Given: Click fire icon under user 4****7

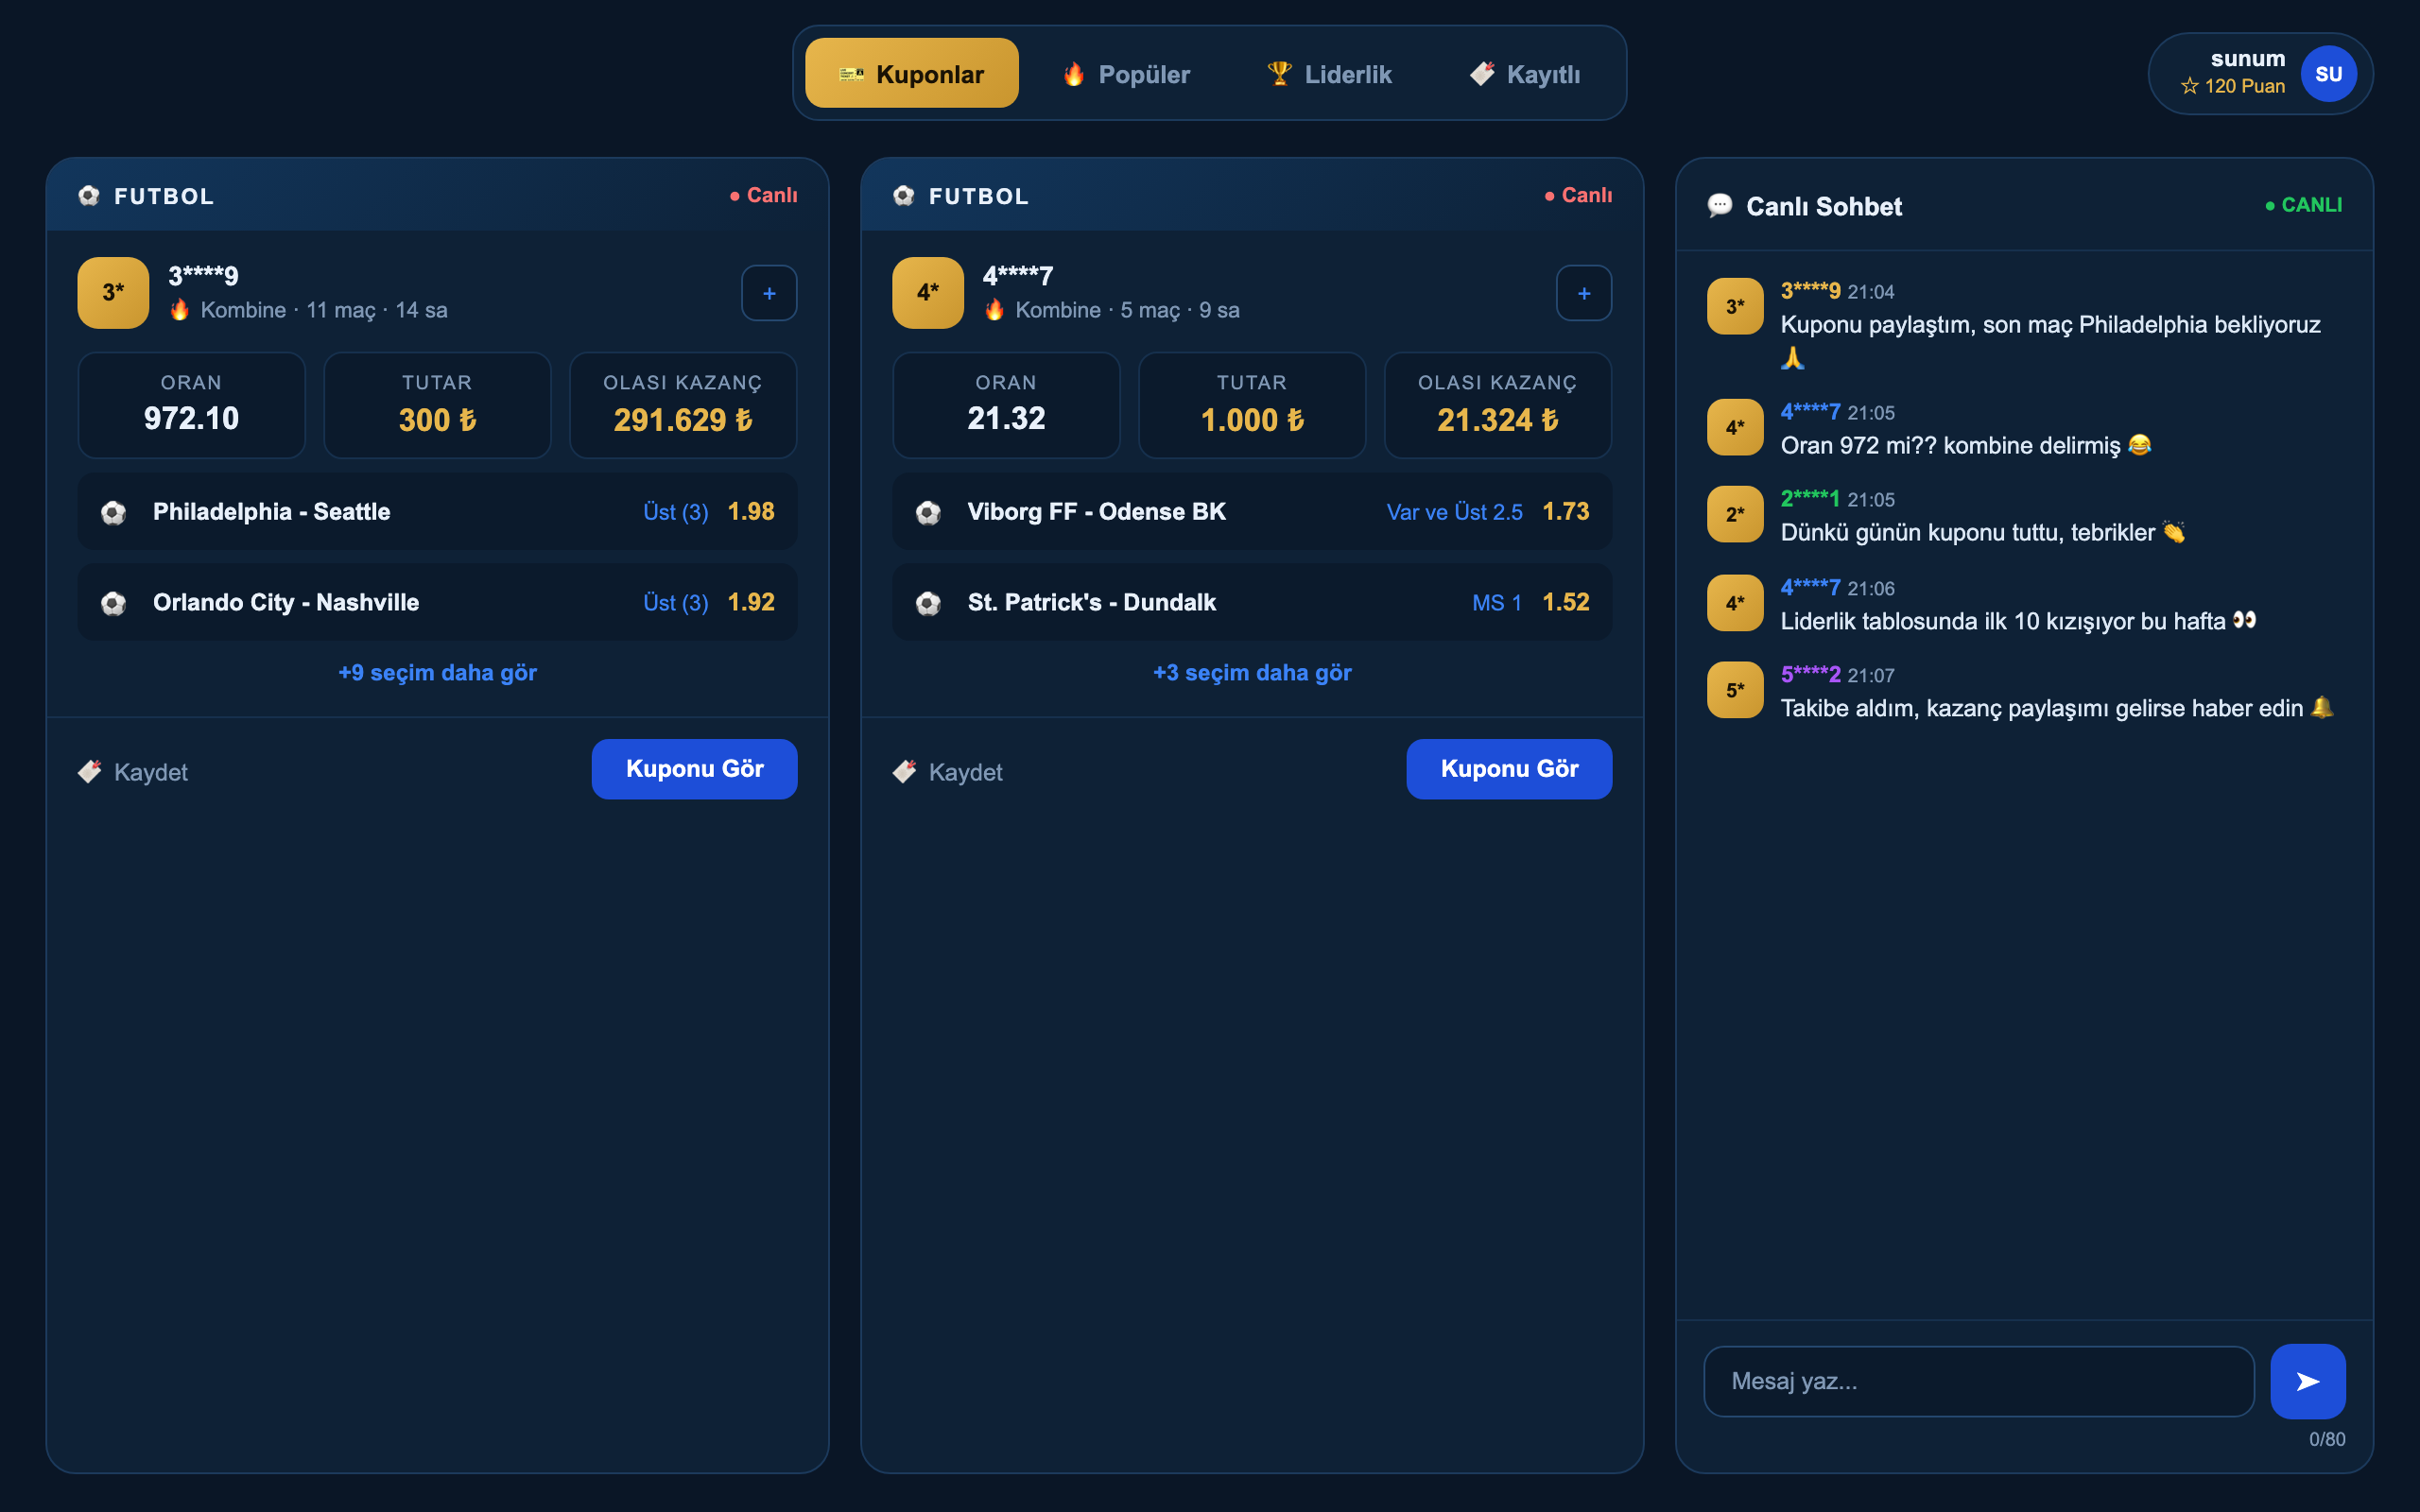Looking at the screenshot, I should (995, 310).
